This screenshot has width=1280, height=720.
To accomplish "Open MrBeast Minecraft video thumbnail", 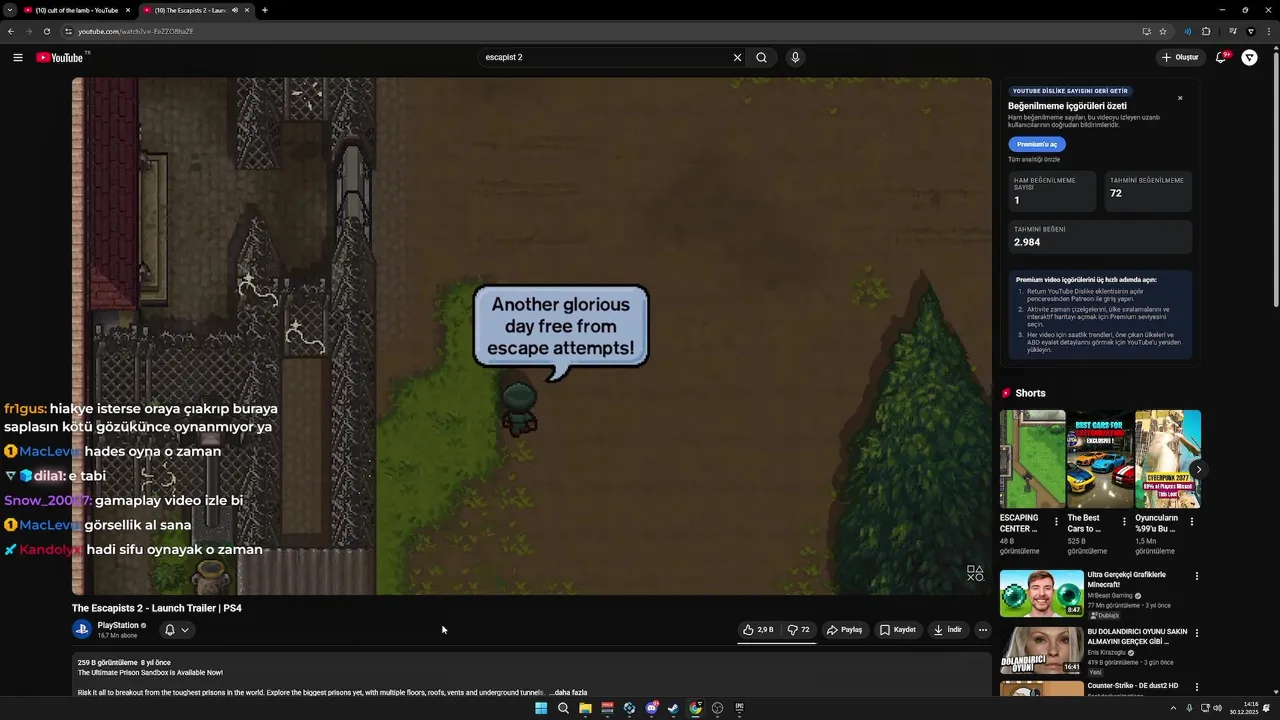I will [x=1042, y=593].
